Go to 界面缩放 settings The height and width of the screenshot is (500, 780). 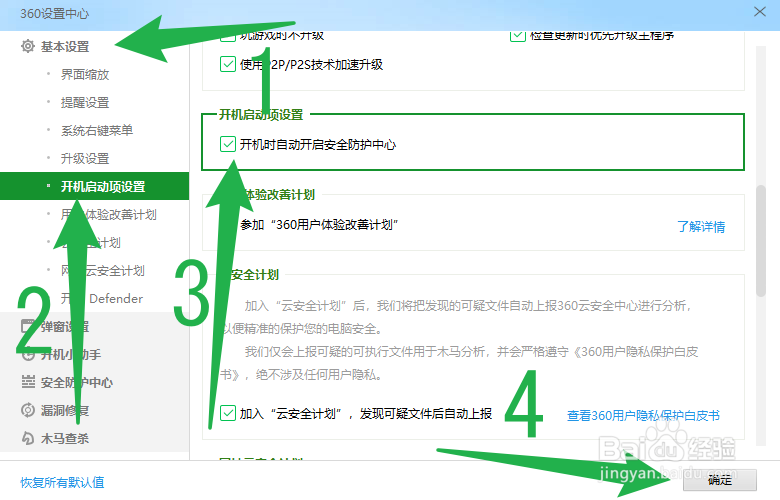pyautogui.click(x=85, y=75)
